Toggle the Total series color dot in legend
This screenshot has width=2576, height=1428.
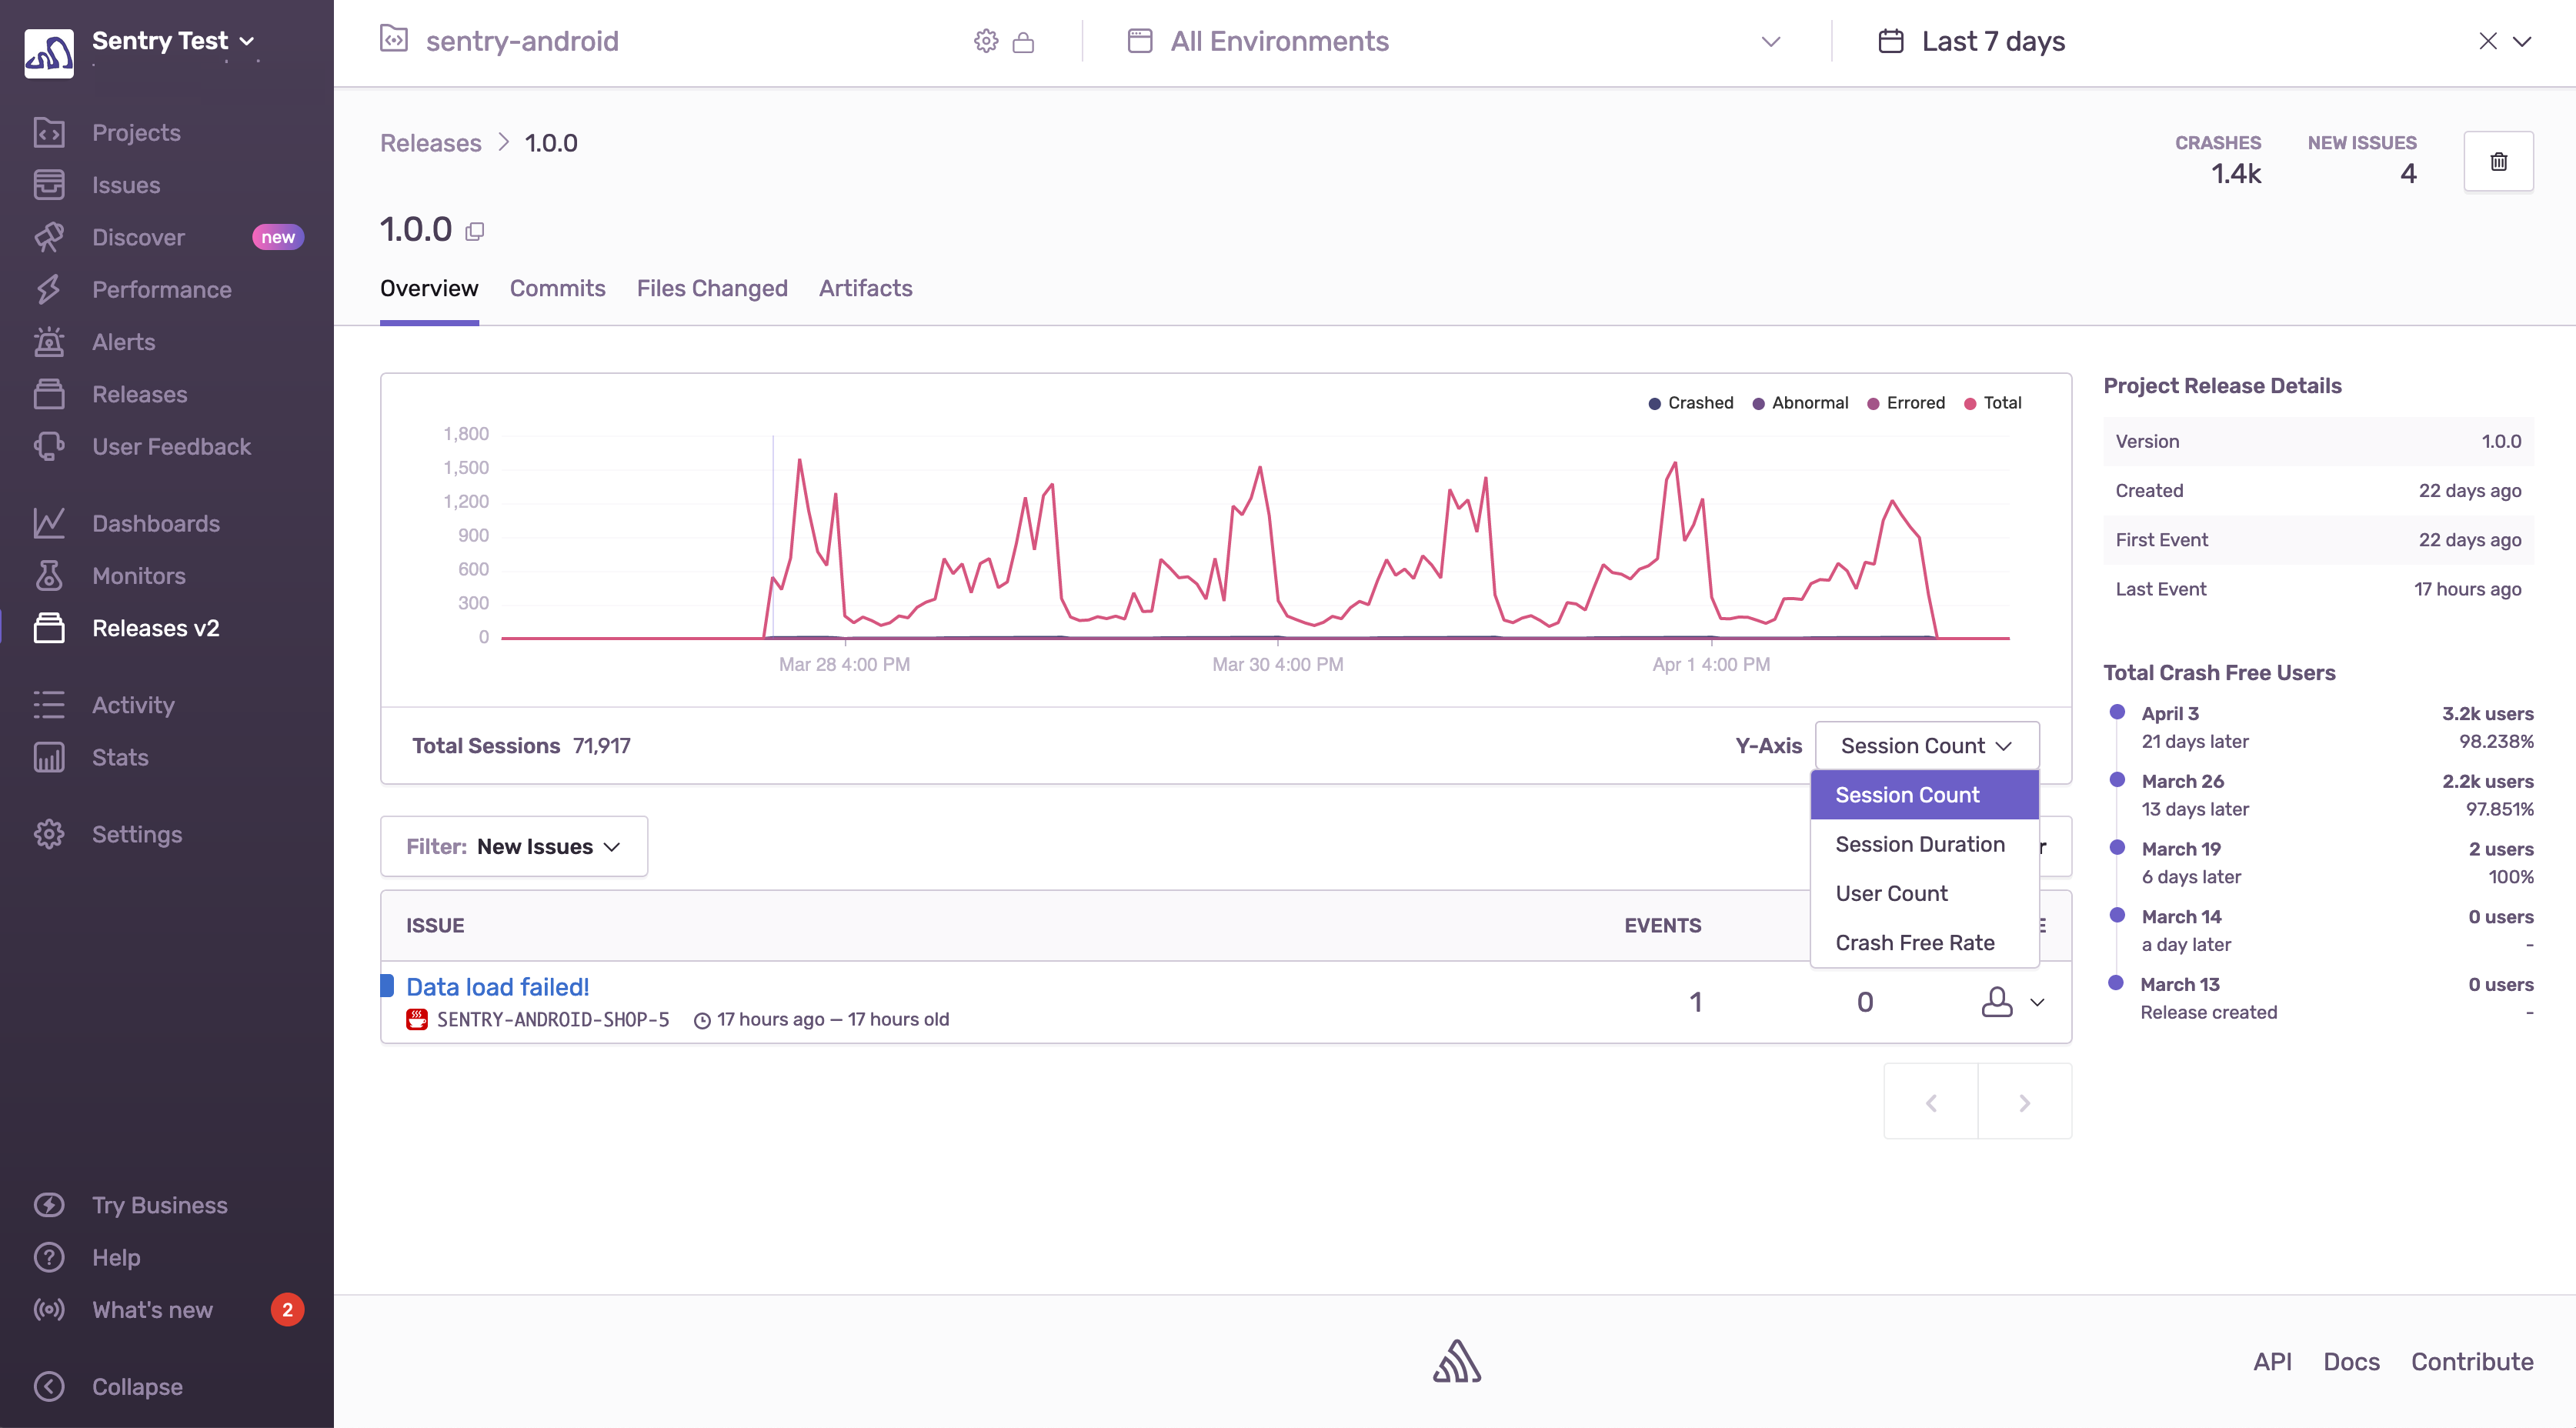[x=1970, y=403]
